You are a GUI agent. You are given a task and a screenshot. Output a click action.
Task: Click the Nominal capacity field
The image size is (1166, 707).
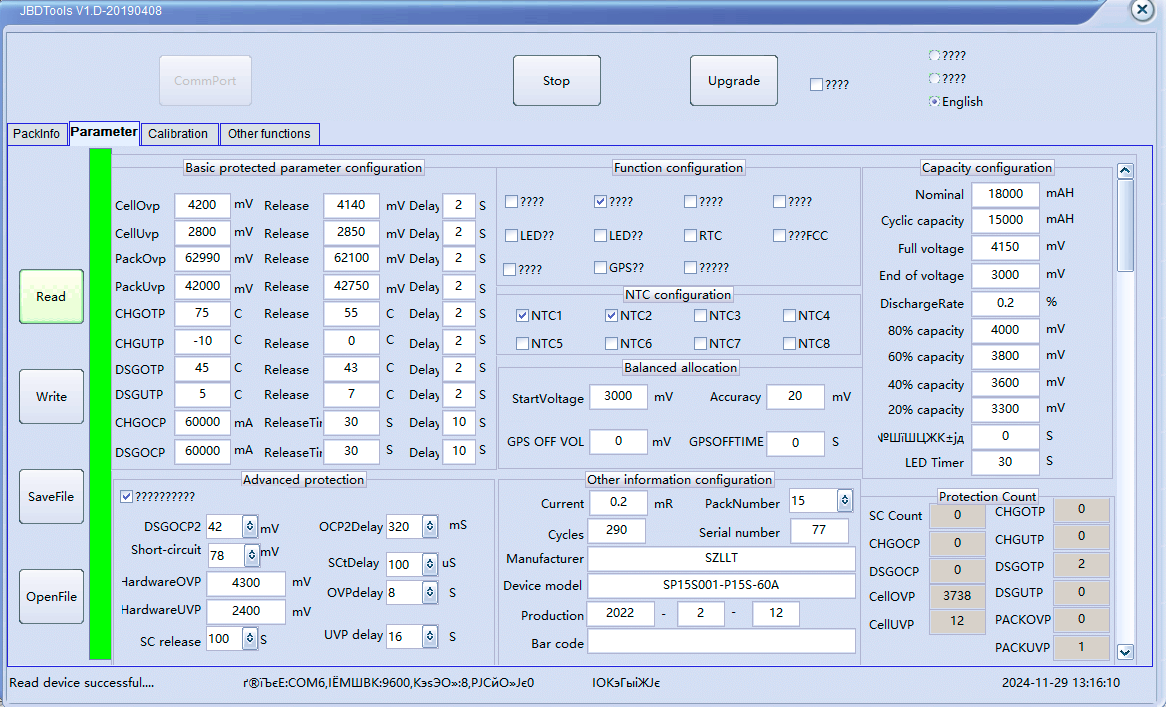click(x=1005, y=194)
